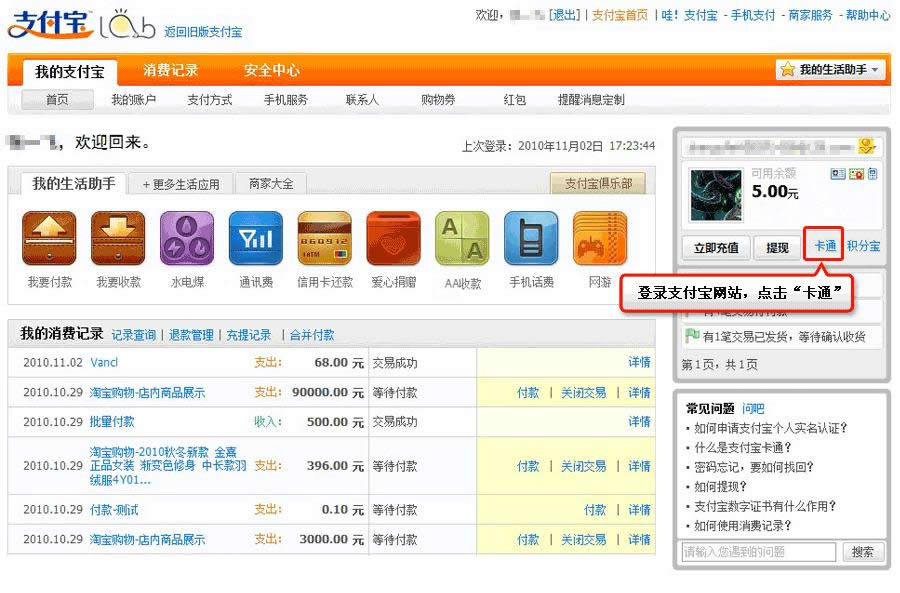900x593 pixels.
Task: Open the 通讯费 signal-bars icon
Action: pyautogui.click(x=256, y=239)
